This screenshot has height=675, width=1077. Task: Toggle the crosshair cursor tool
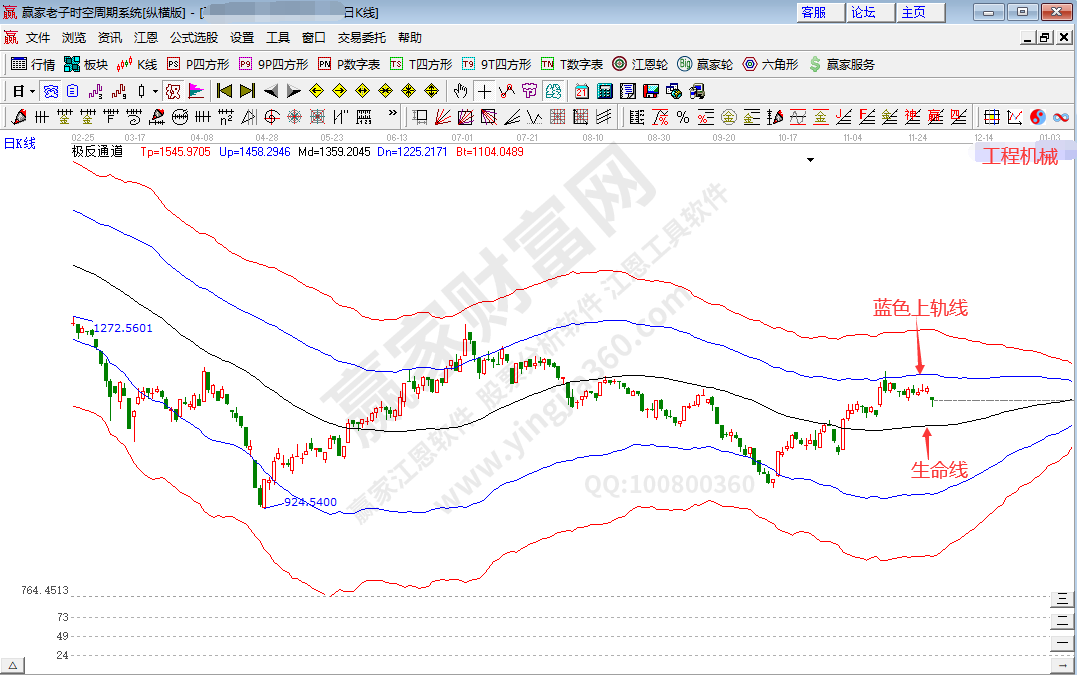pos(484,91)
